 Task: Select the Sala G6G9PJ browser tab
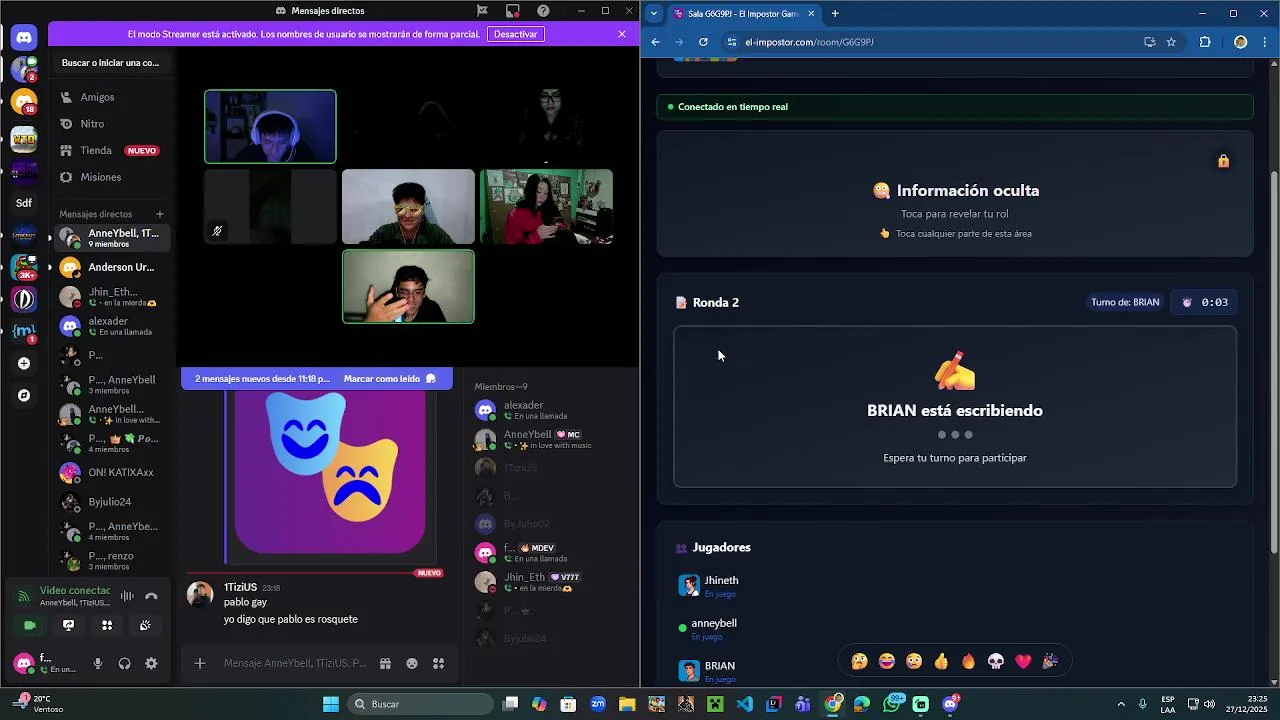pos(744,14)
